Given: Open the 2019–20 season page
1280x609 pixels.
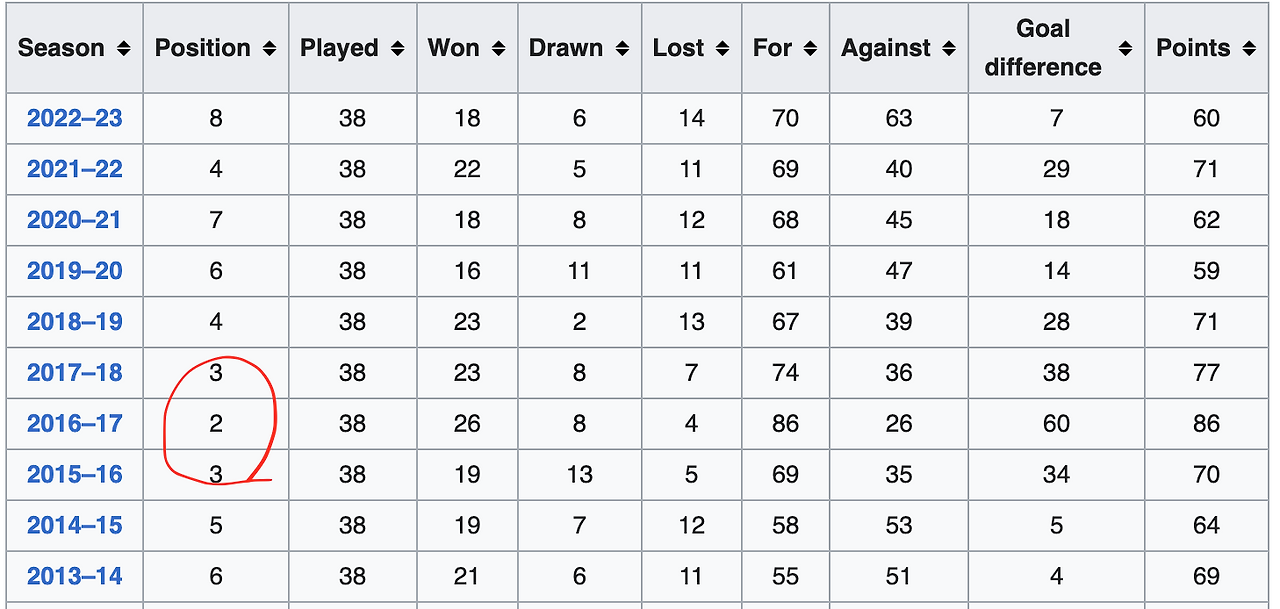Looking at the screenshot, I should [x=75, y=271].
